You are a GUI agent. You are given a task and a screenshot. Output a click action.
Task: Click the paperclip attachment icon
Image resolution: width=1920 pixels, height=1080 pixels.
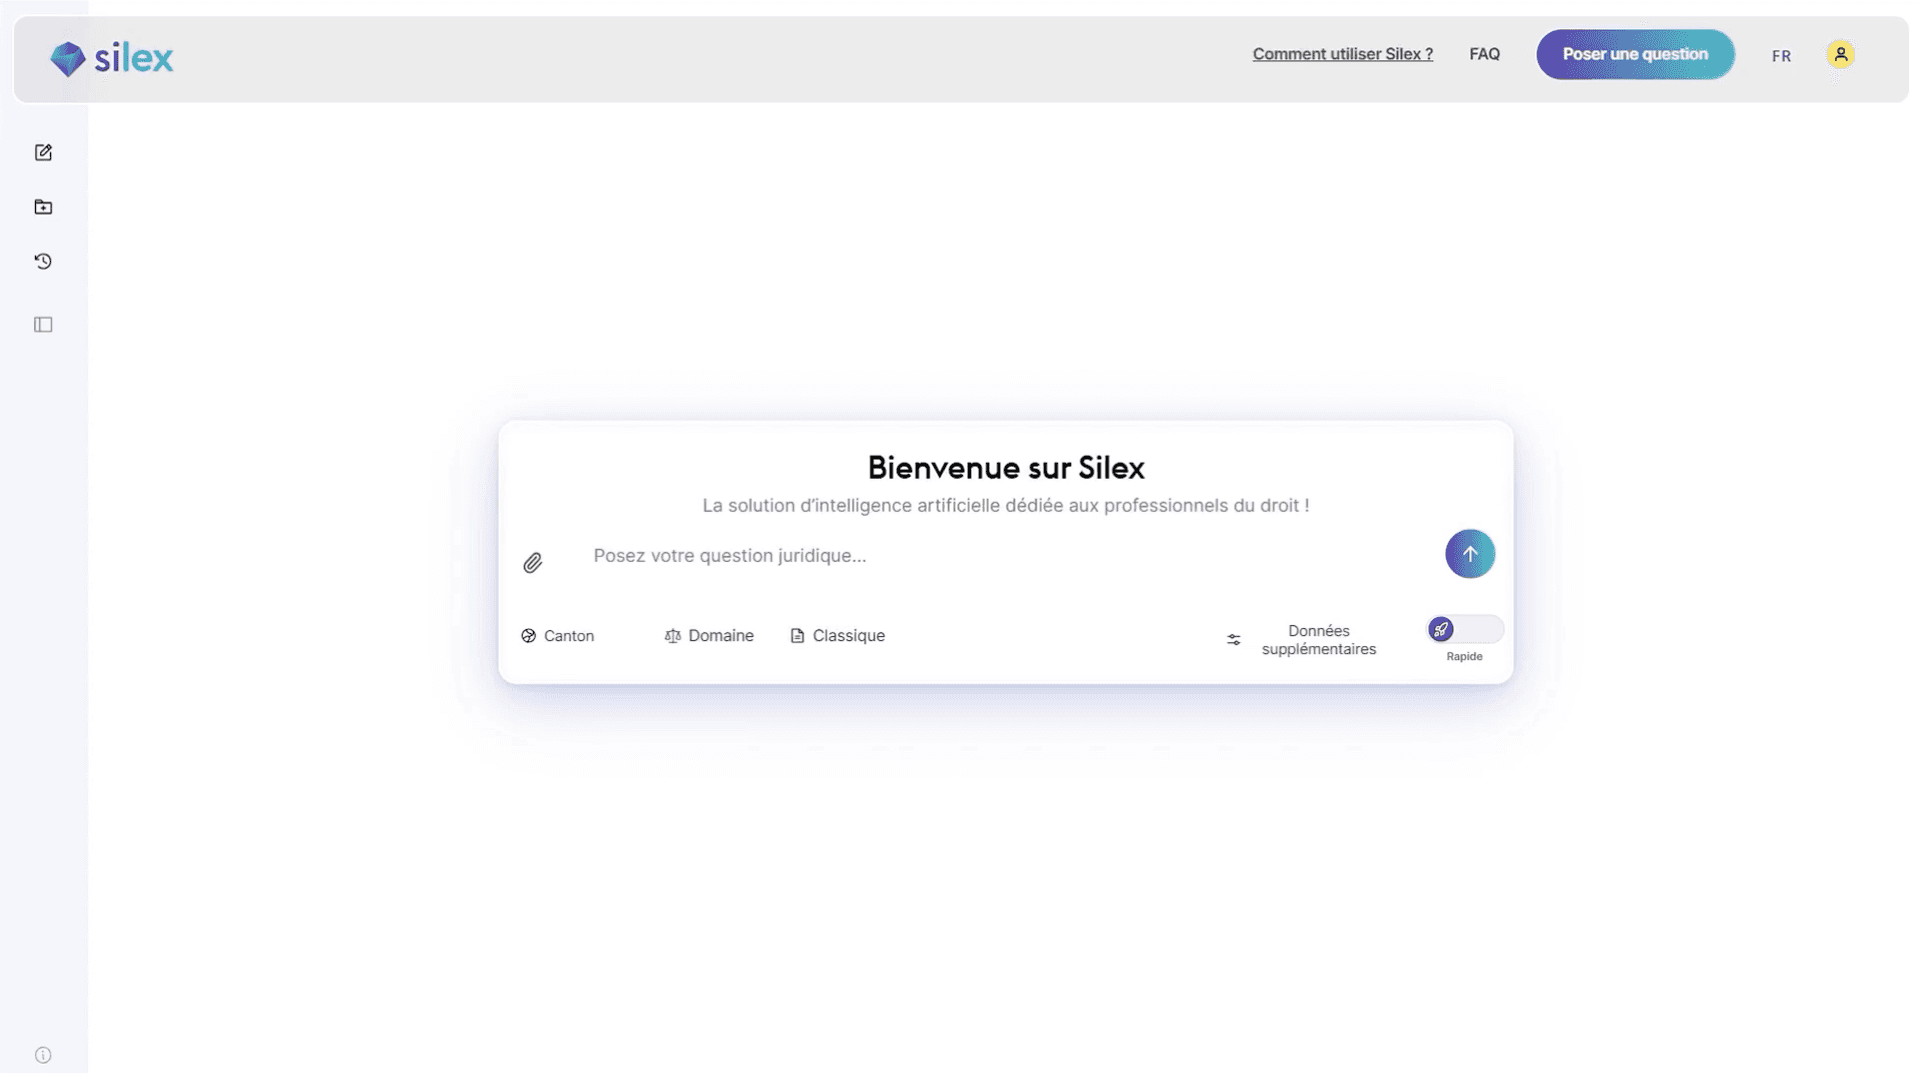tap(533, 563)
